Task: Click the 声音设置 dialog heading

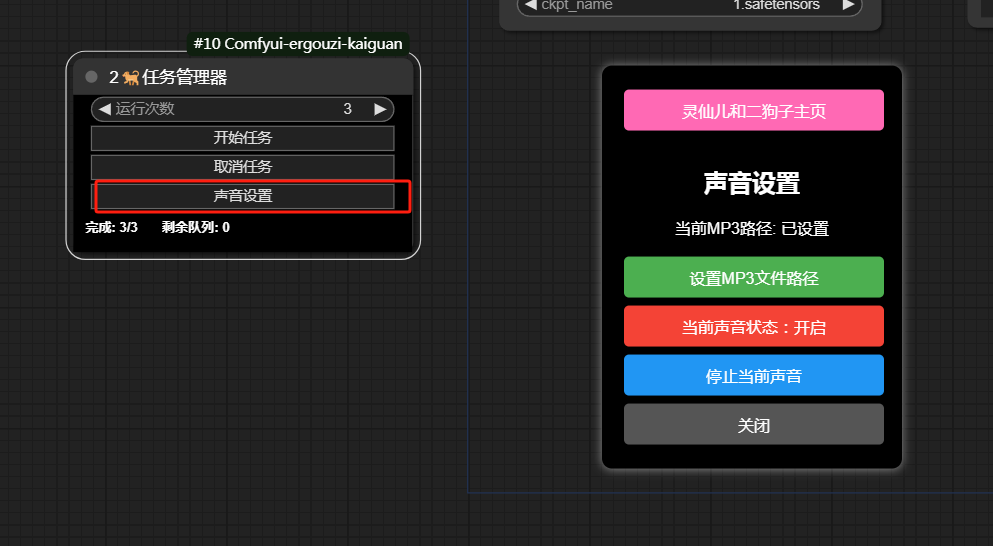Action: 752,183
